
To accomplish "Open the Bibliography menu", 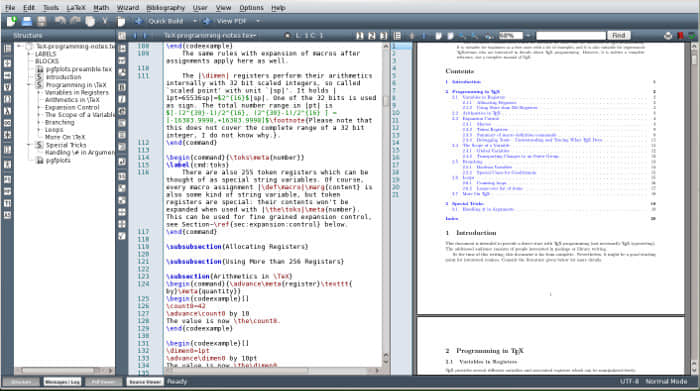I will [166, 8].
